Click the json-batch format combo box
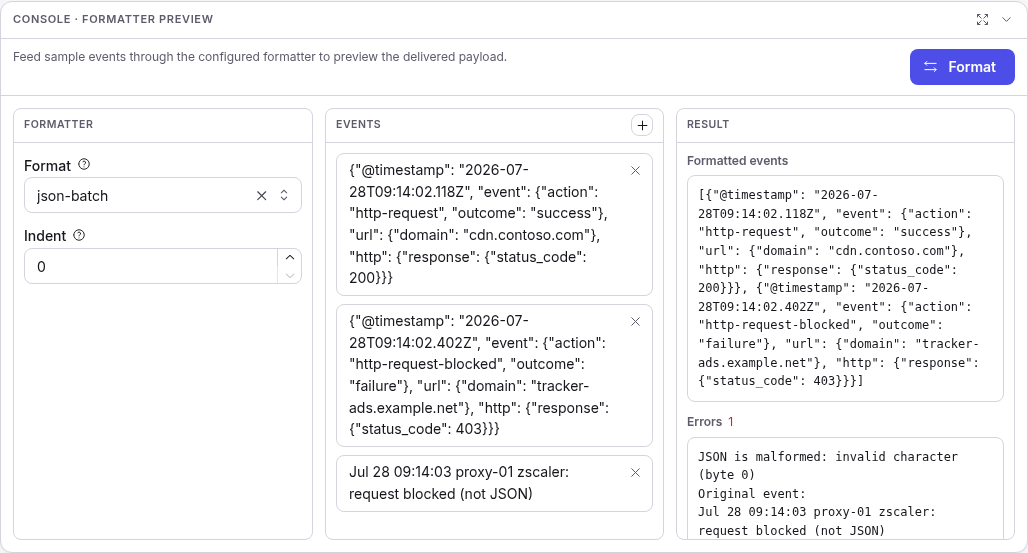Image resolution: width=1028 pixels, height=553 pixels. point(163,195)
